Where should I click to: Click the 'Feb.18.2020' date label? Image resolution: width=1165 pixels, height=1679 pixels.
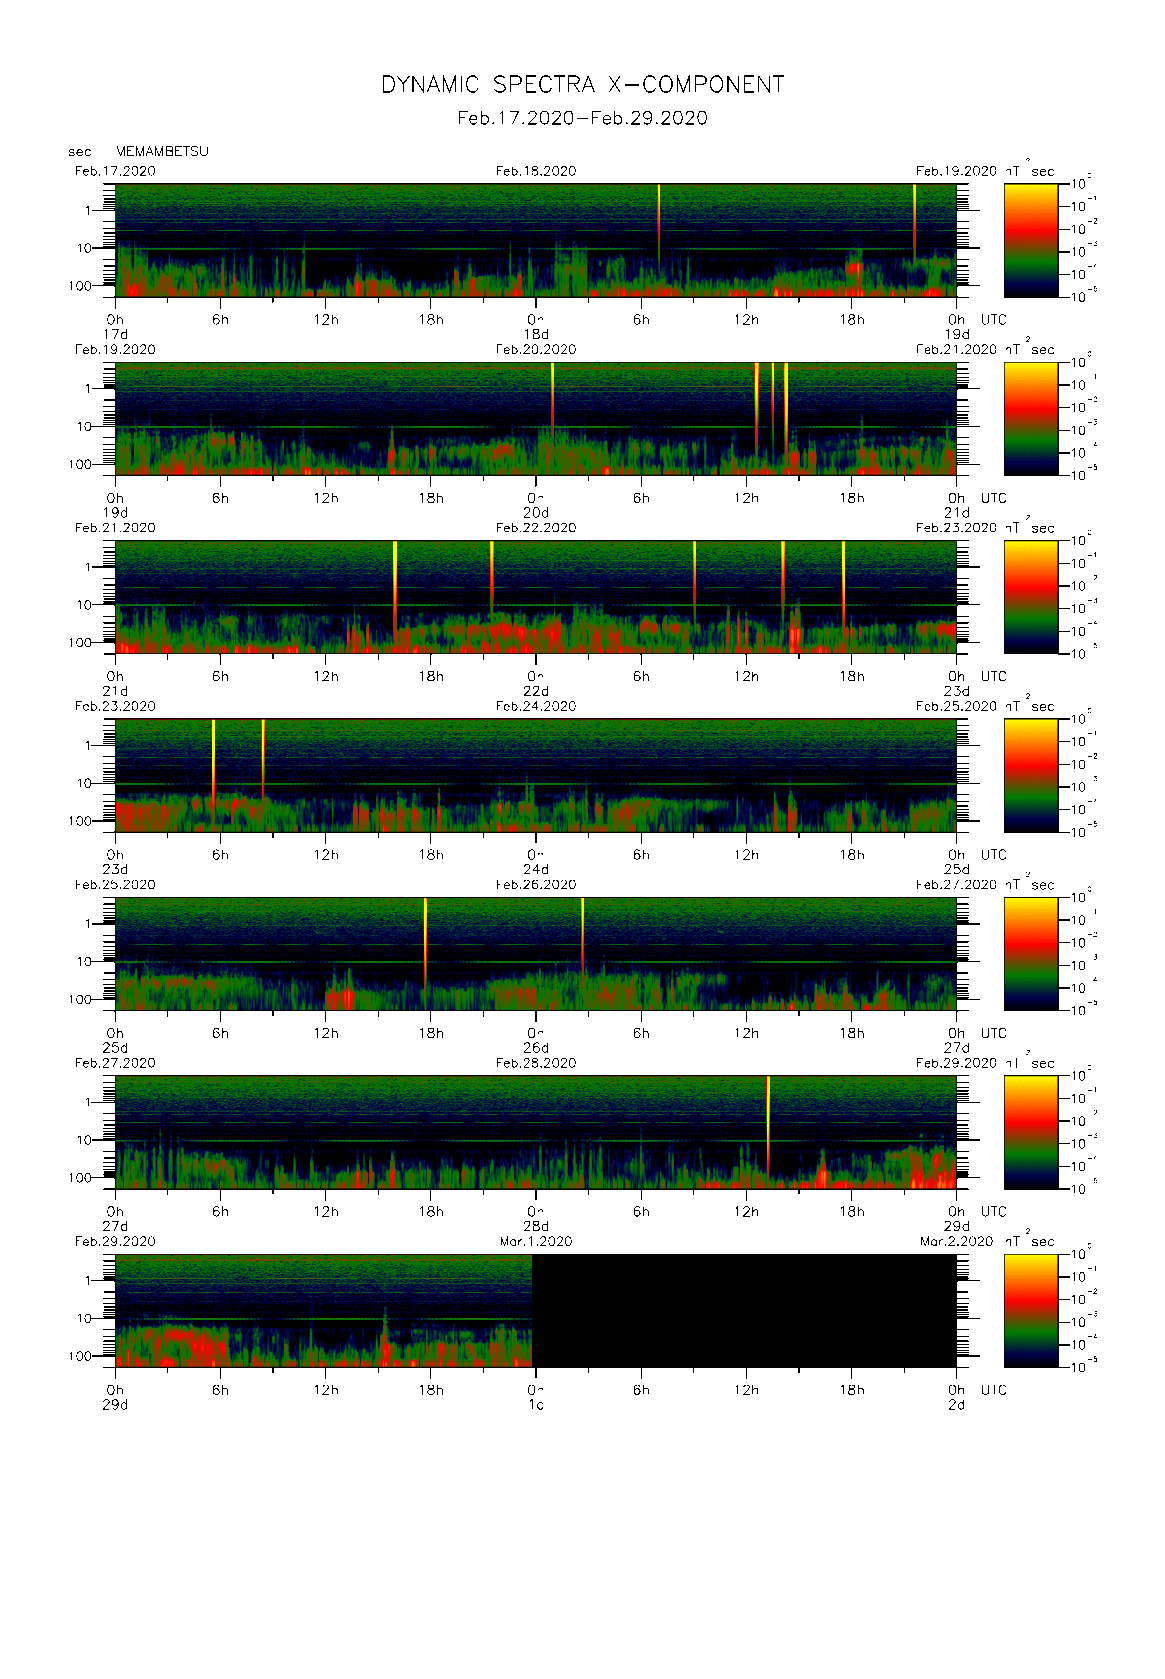coord(536,171)
